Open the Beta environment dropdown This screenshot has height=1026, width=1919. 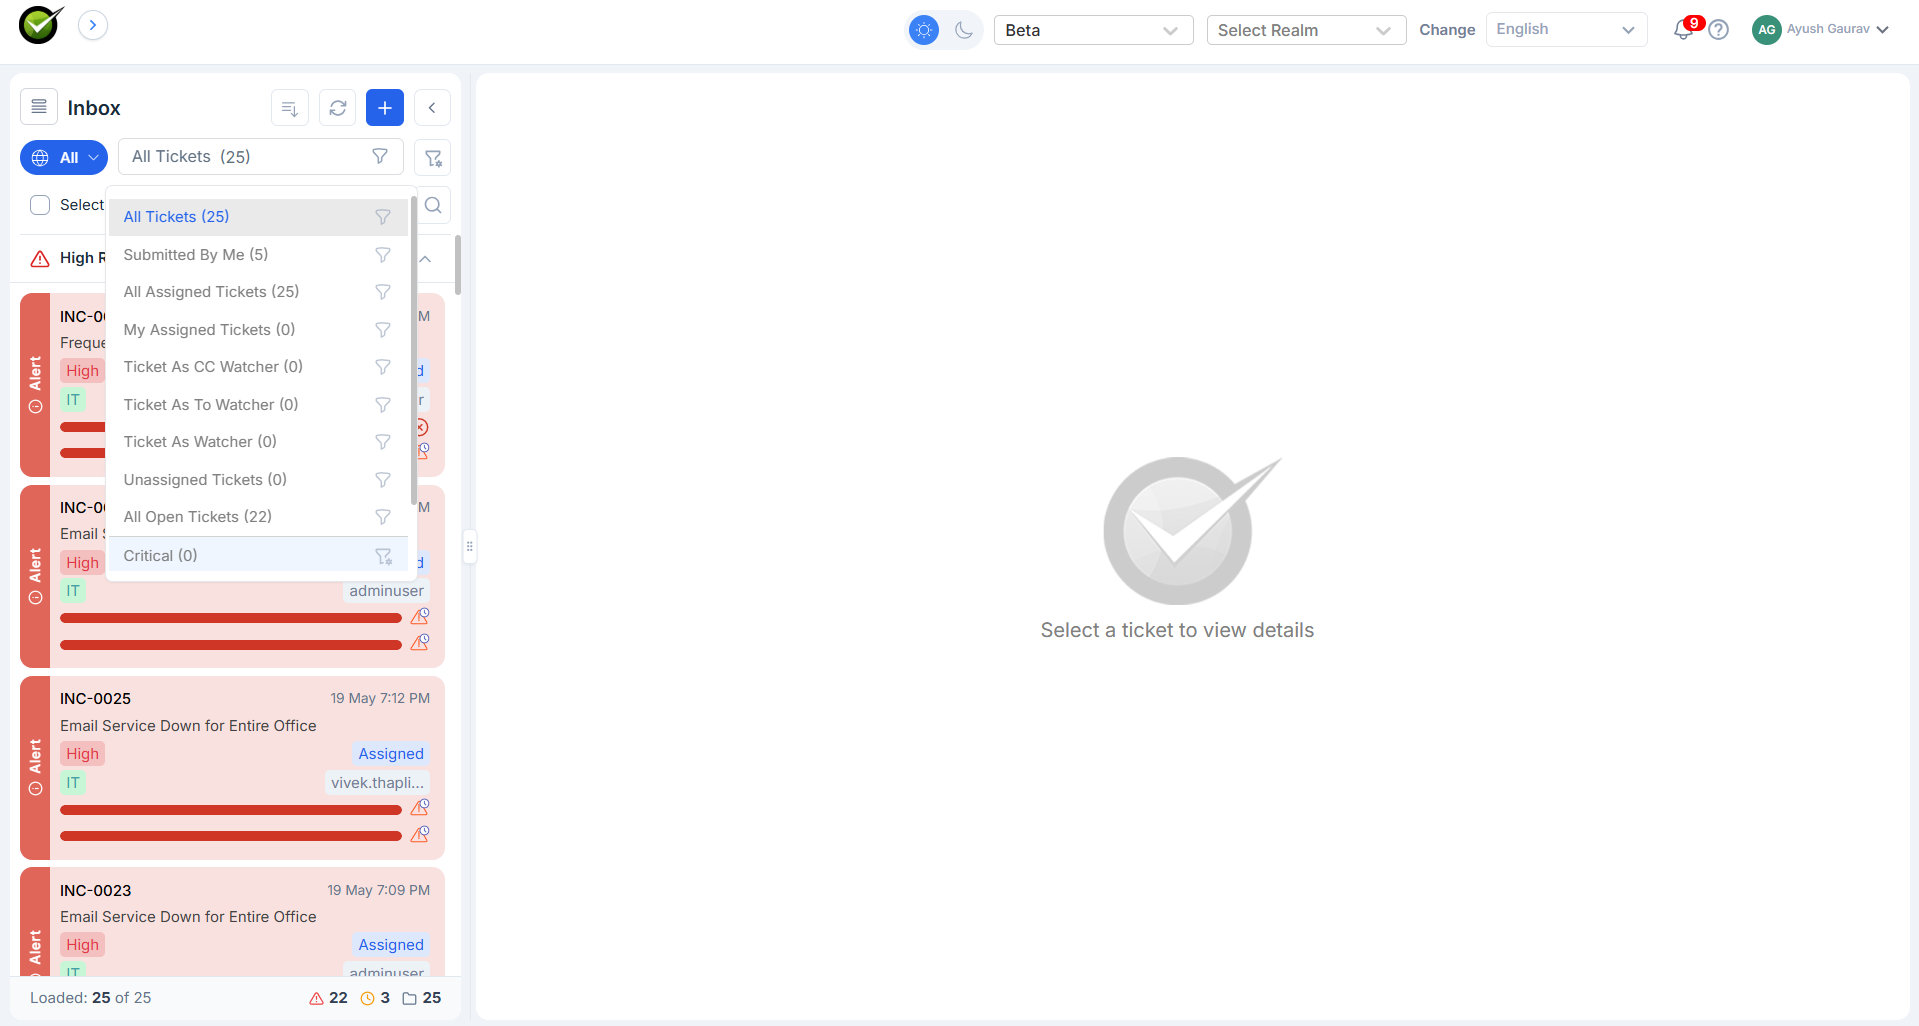(1094, 30)
